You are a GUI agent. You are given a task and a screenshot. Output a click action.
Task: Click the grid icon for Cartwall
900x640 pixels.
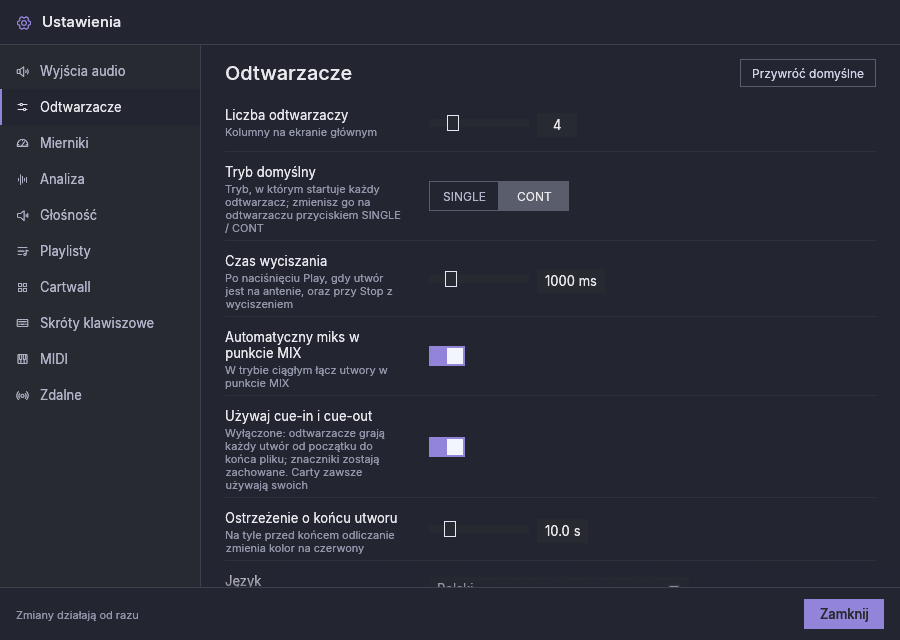(22, 287)
